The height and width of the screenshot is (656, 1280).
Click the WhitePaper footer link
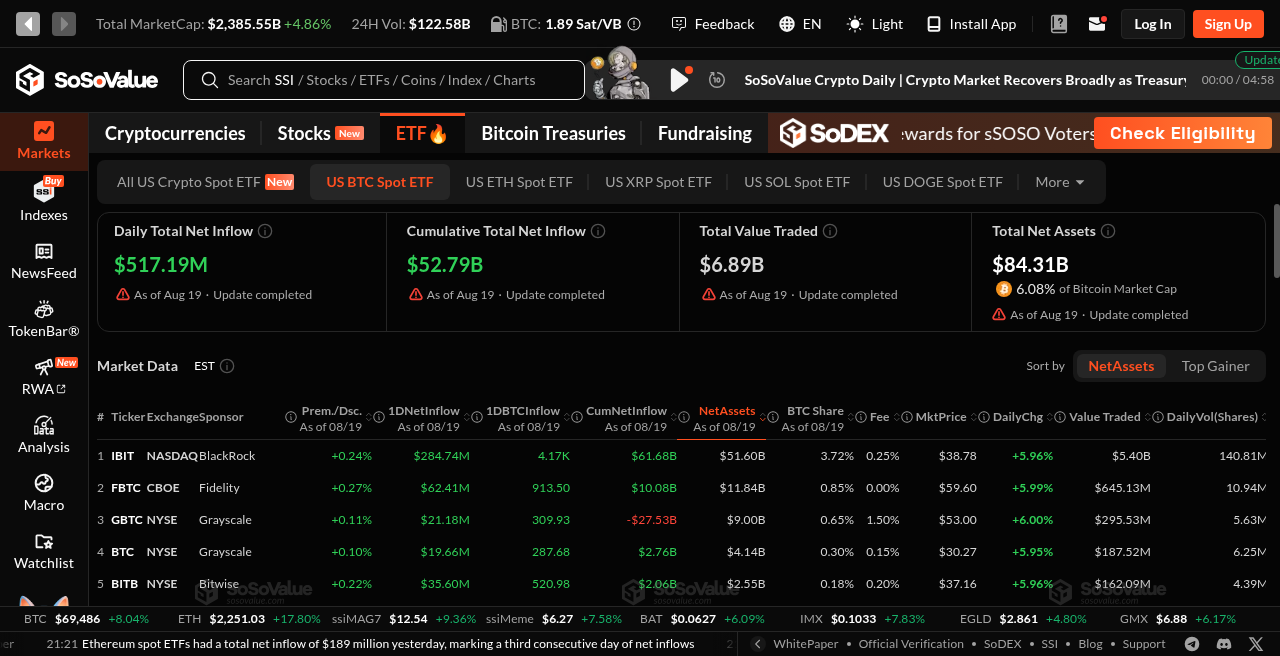click(806, 644)
